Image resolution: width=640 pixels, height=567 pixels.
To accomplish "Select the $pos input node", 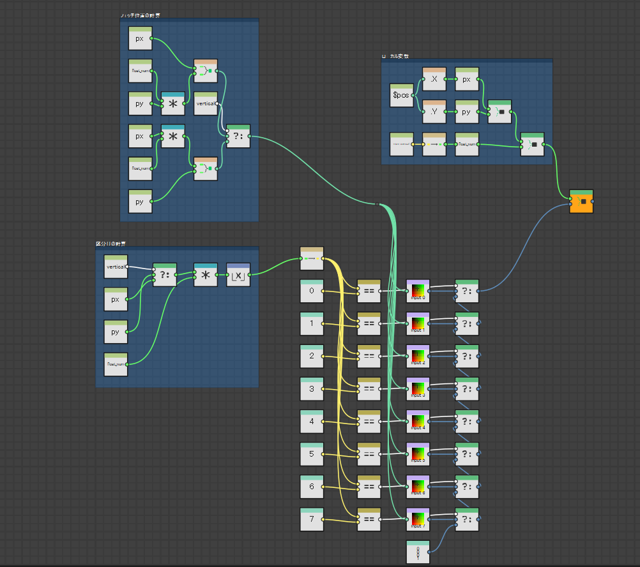I will tap(401, 94).
